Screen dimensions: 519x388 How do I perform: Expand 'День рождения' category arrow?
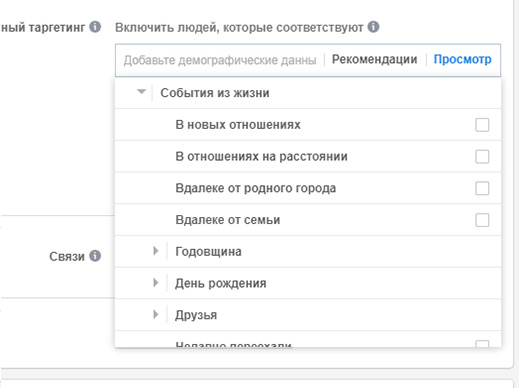click(x=155, y=283)
